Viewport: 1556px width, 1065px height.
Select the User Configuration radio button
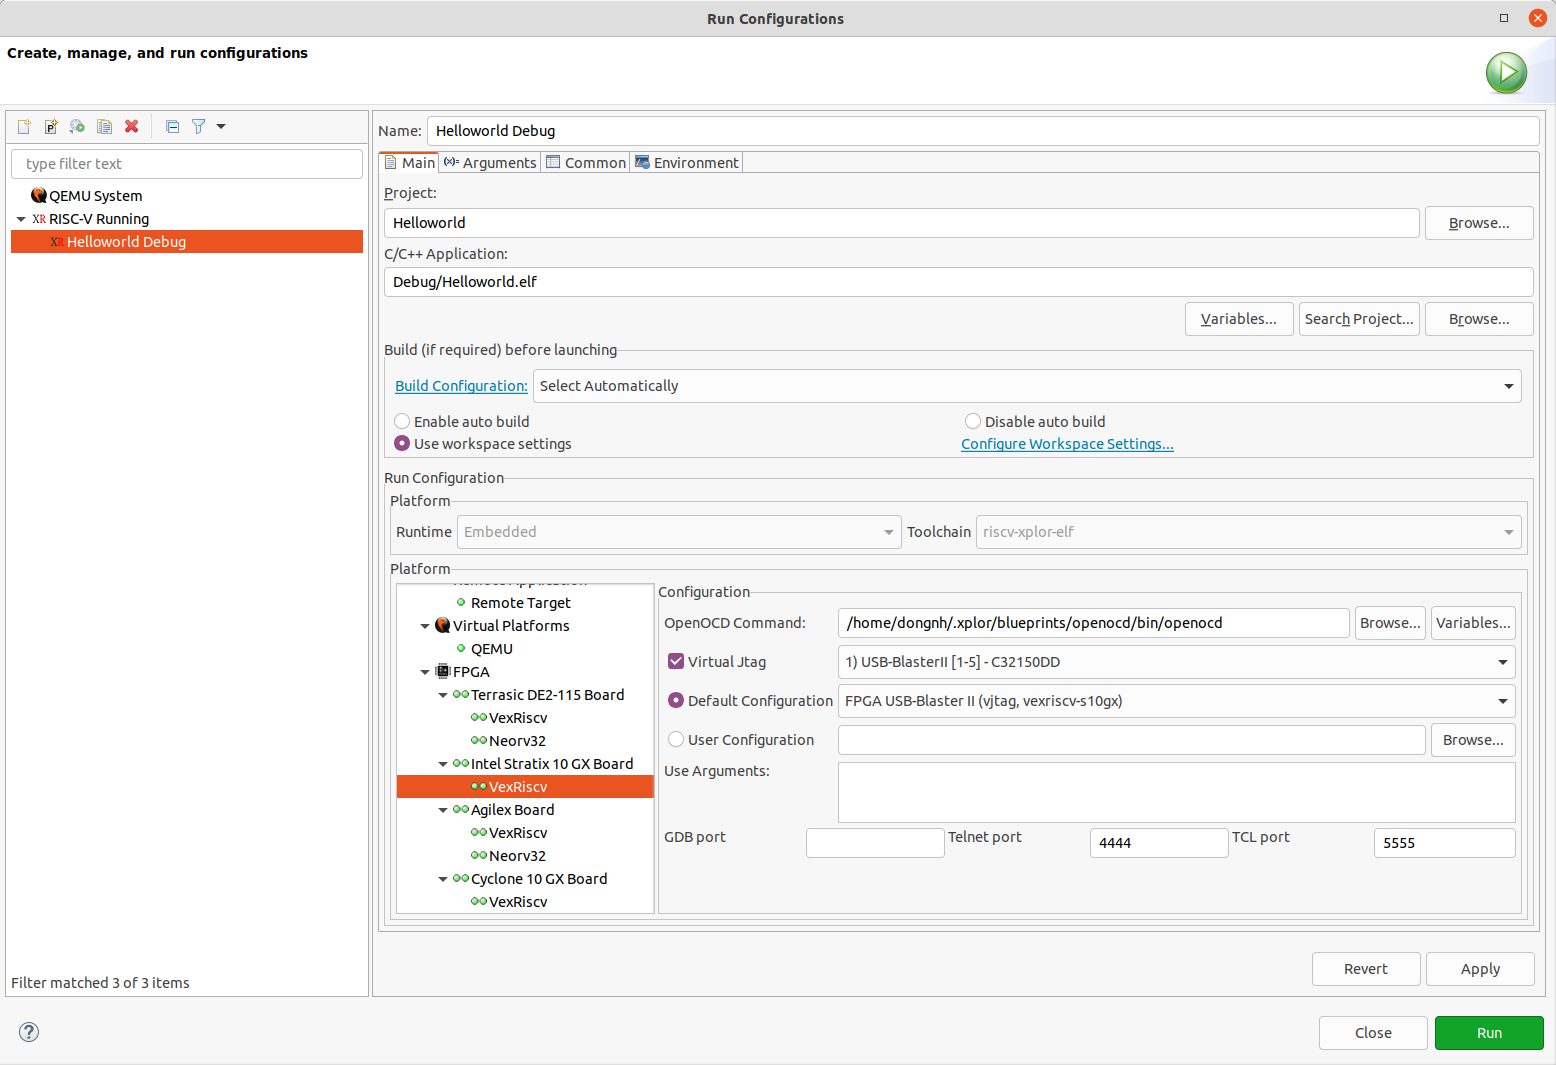click(x=676, y=739)
